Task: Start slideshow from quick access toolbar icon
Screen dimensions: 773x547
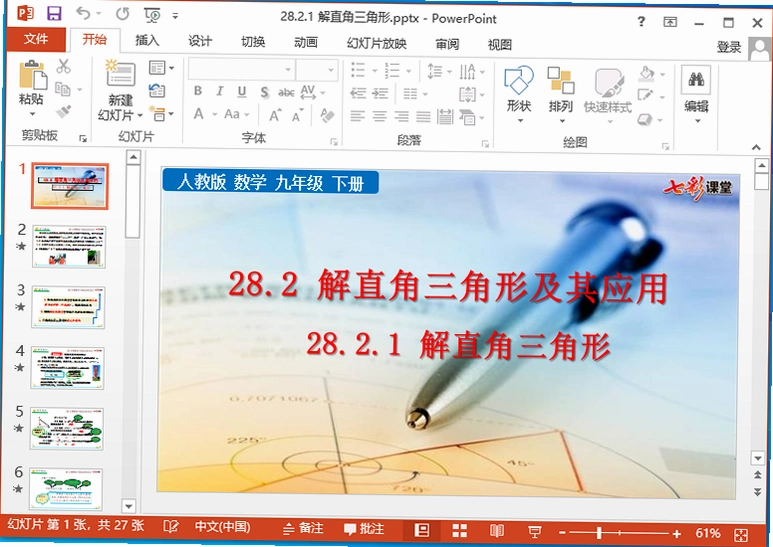Action: [152, 15]
